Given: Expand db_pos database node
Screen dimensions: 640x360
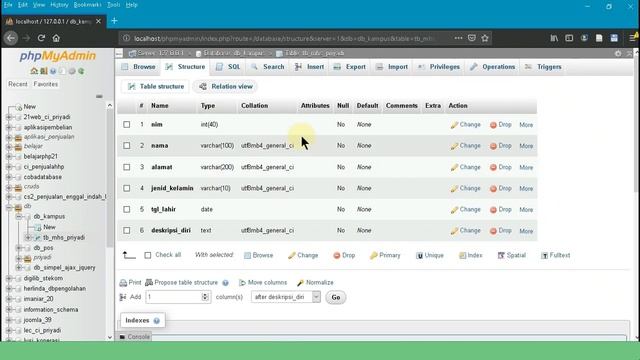Looking at the screenshot, I should [x=19, y=248].
